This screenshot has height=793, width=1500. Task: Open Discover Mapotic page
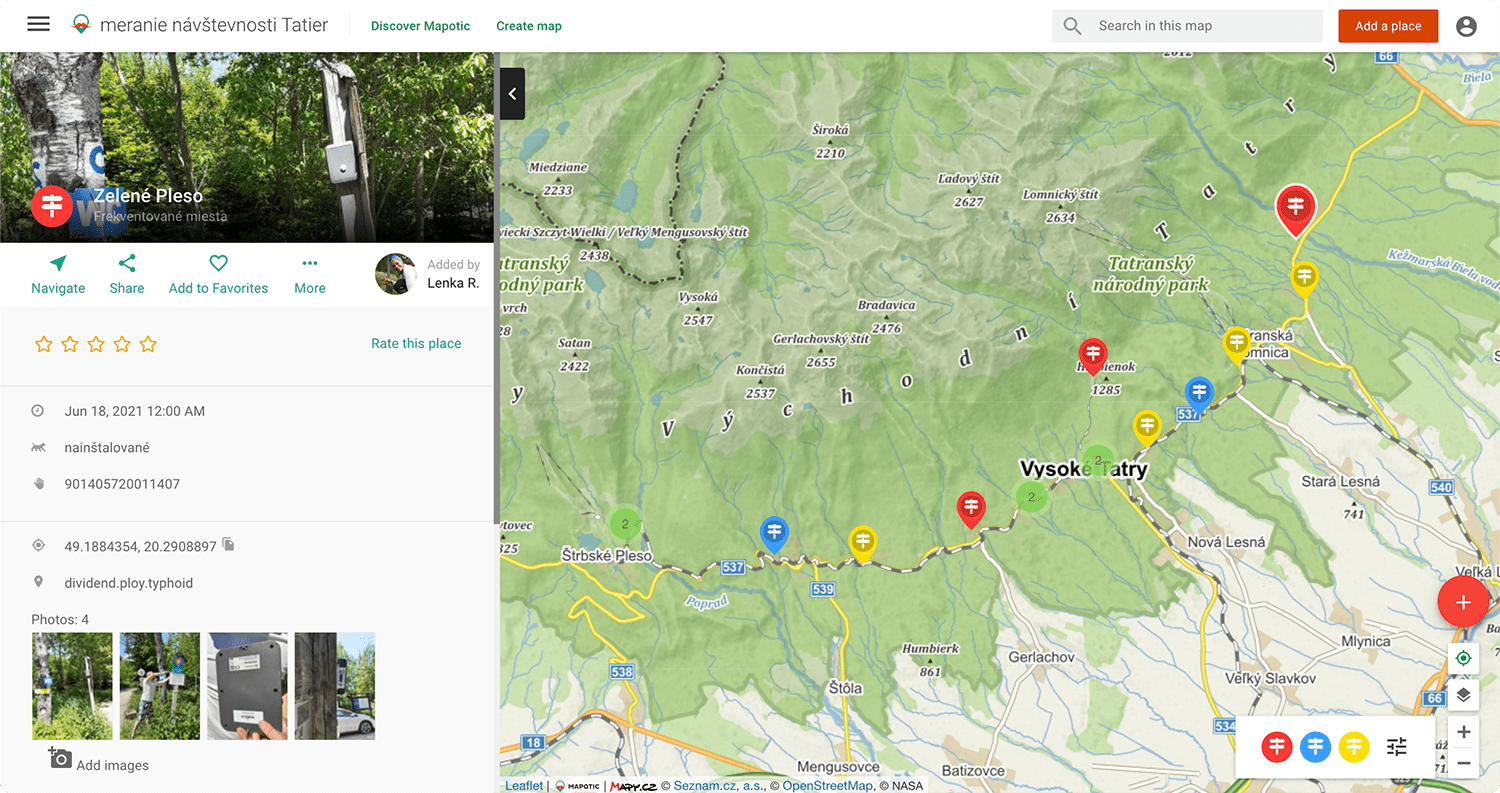click(420, 26)
